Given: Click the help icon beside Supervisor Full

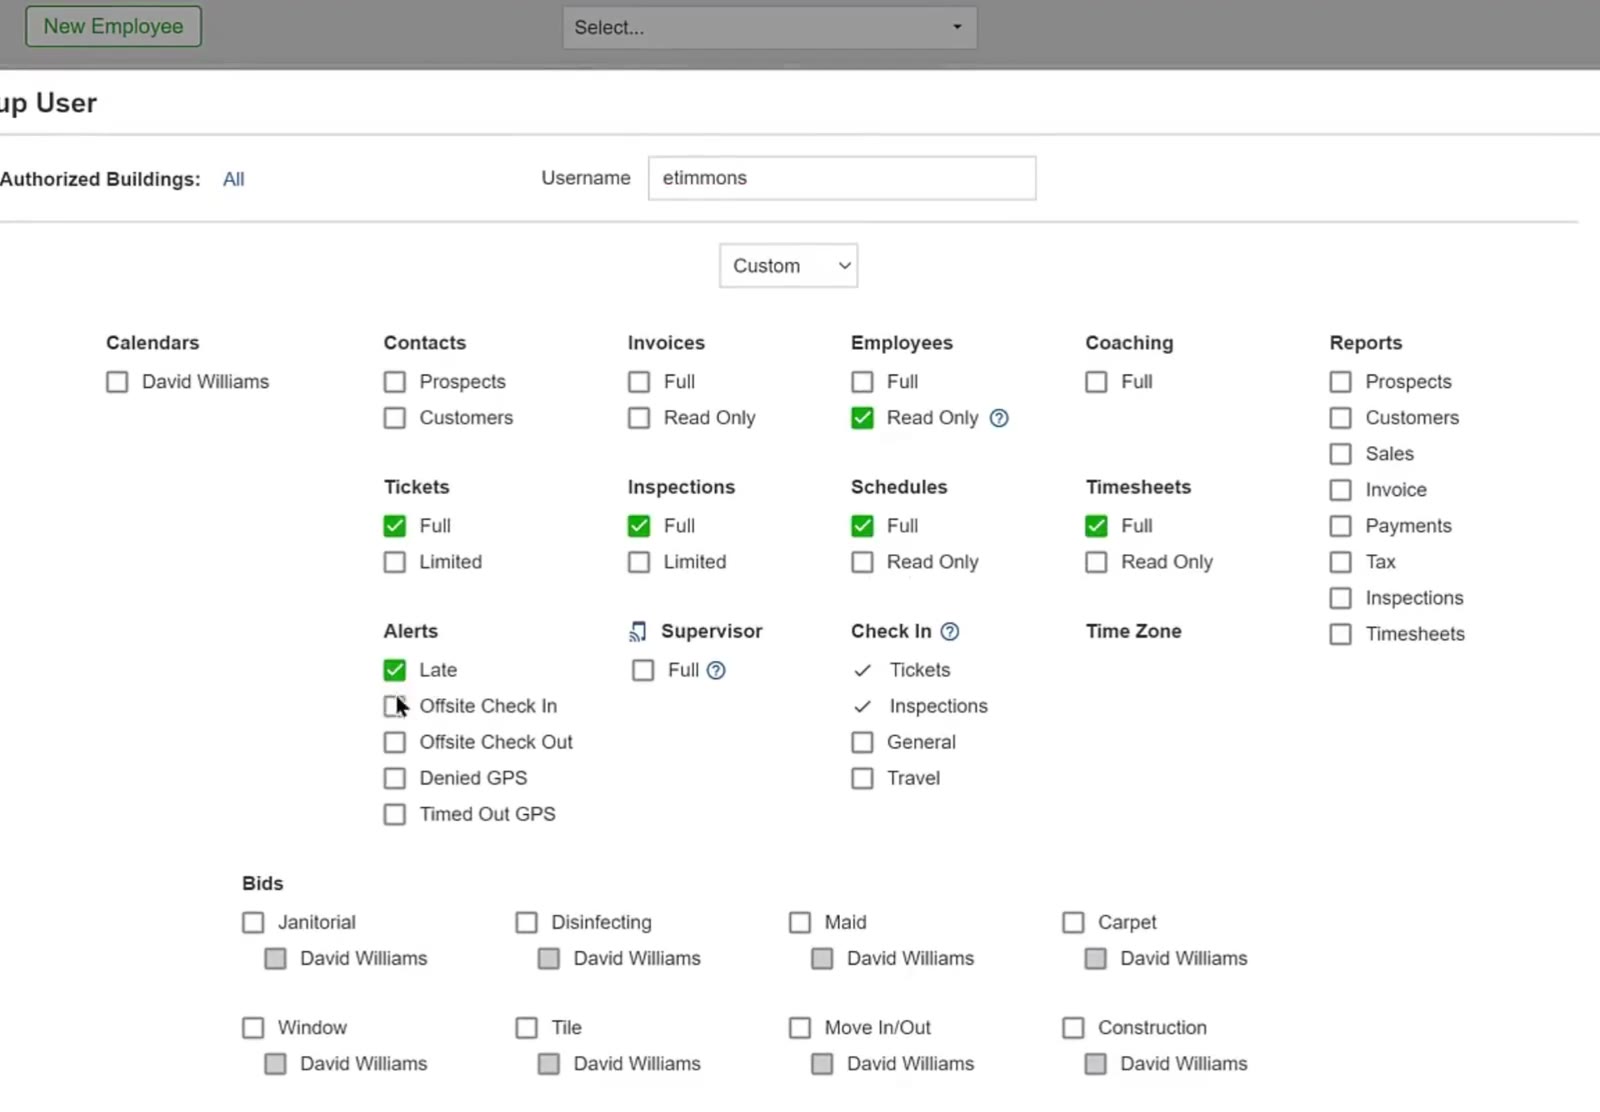Looking at the screenshot, I should [x=716, y=670].
